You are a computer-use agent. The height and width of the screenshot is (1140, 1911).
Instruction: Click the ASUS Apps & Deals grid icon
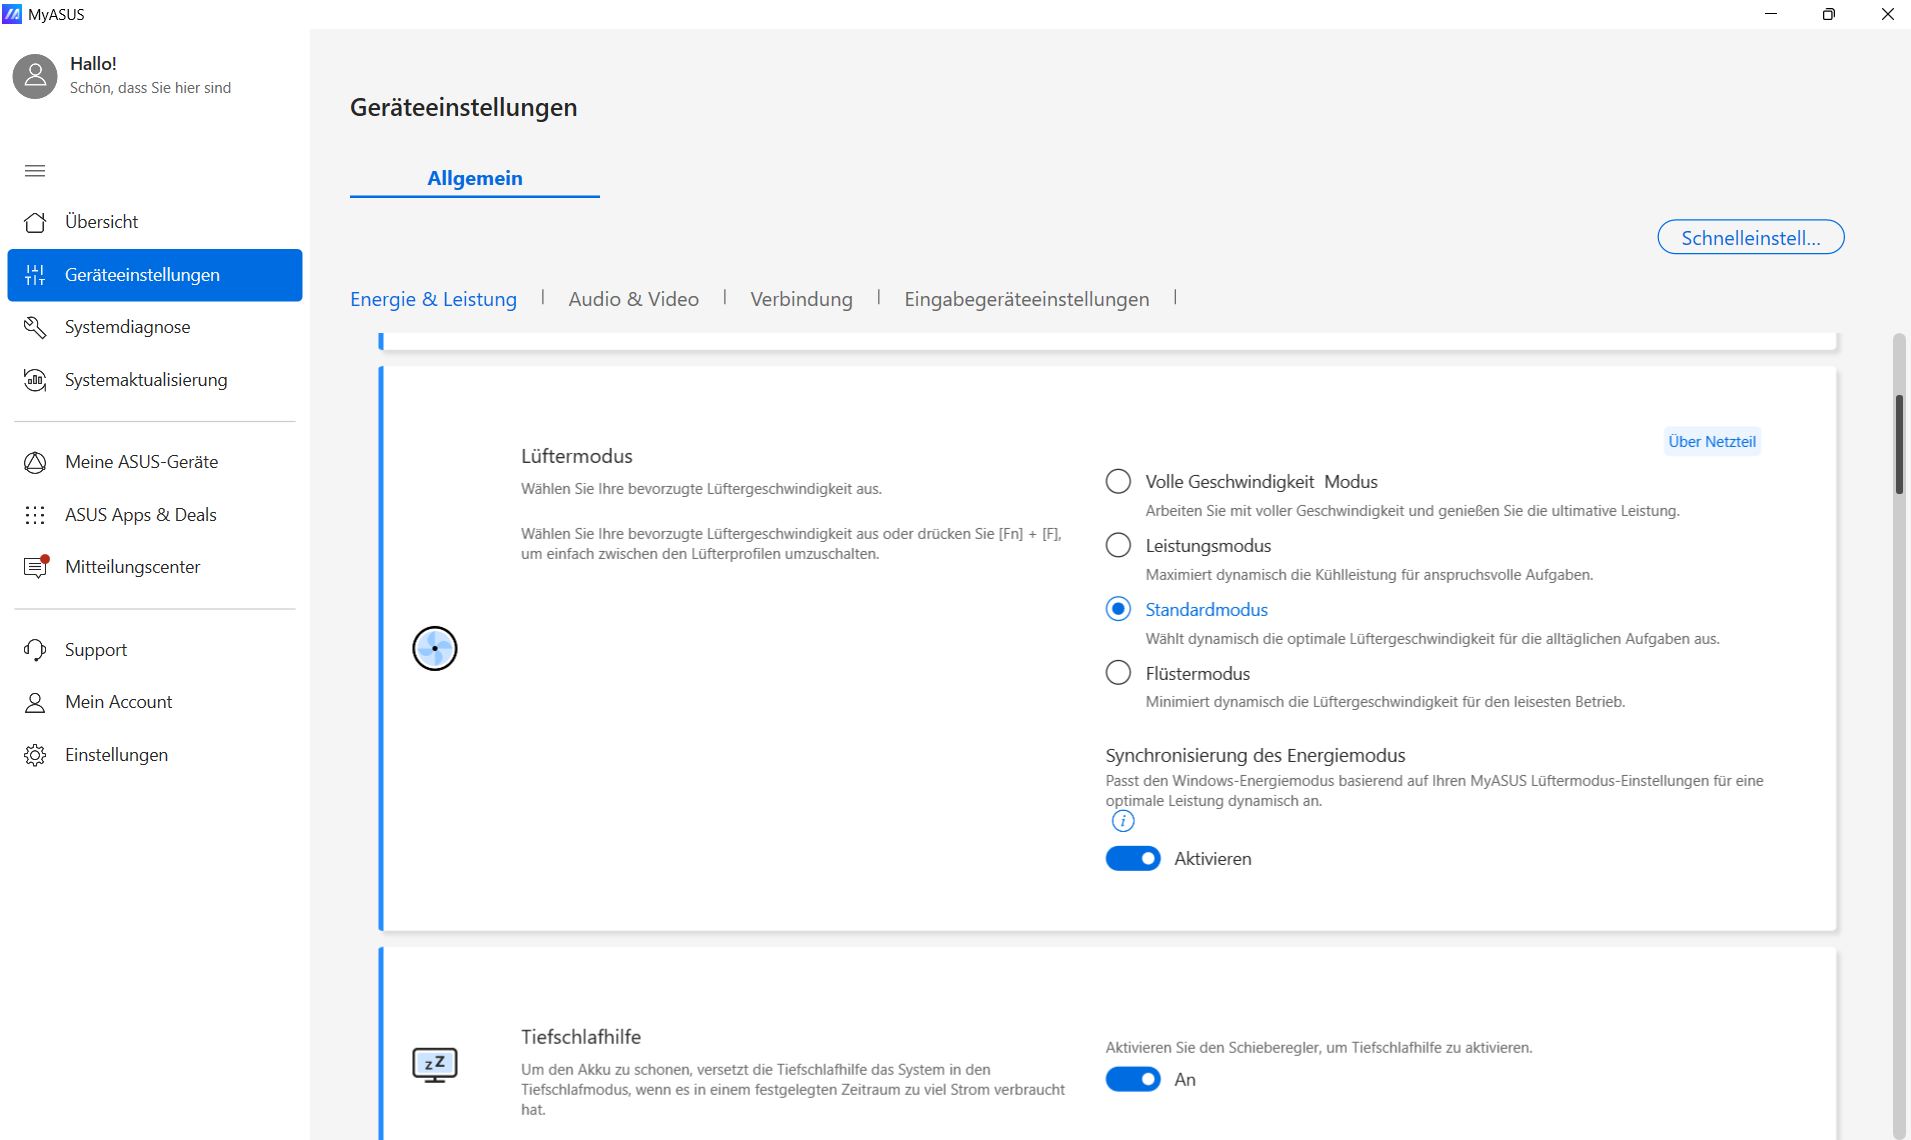coord(35,515)
